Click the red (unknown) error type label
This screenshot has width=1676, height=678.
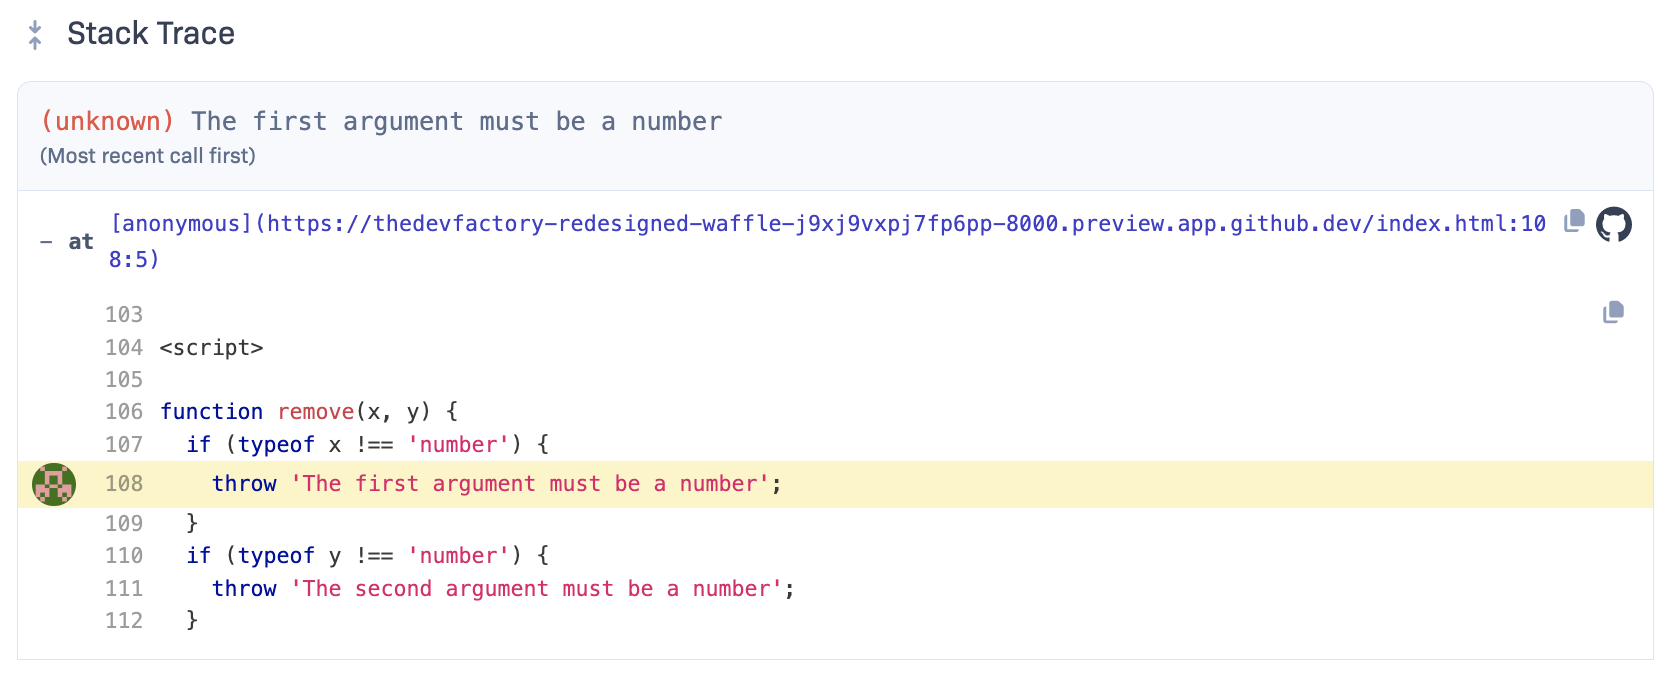tap(107, 121)
